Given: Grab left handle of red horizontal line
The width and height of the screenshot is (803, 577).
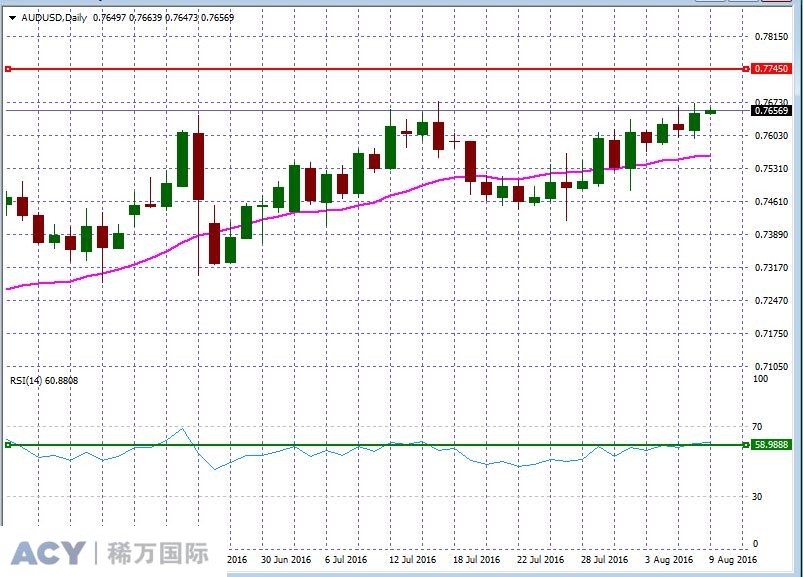Looking at the screenshot, I should tap(8, 69).
